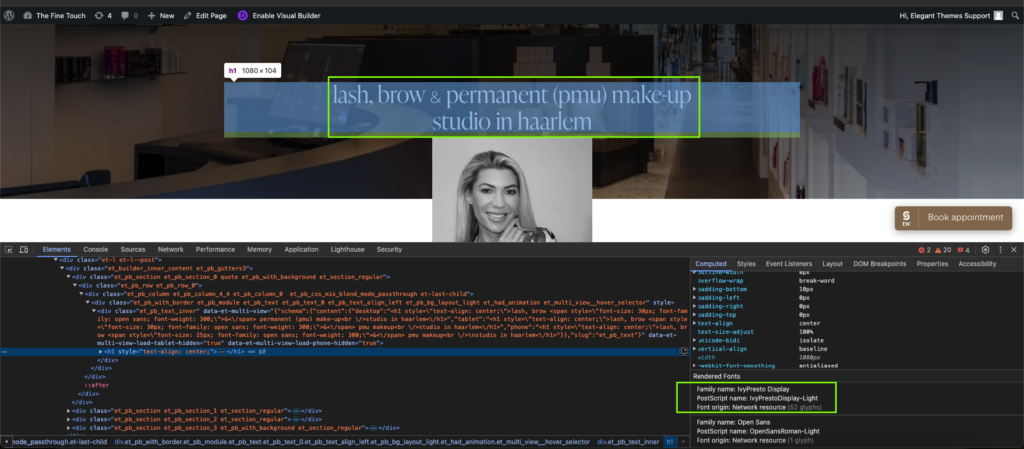Open DevTools three-dot customize menu
Image resolution: width=1024 pixels, height=449 pixels.
pyautogui.click(x=1000, y=249)
